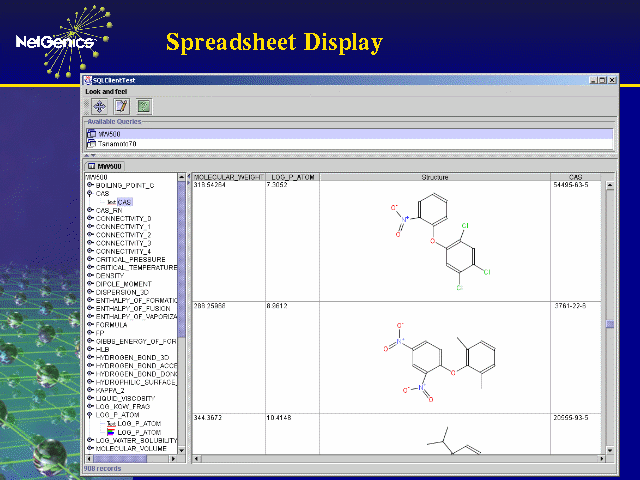Viewport: 640px width, 480px height.
Task: Click the text icon beside LOG_P_ATOM child
Action: [111, 423]
